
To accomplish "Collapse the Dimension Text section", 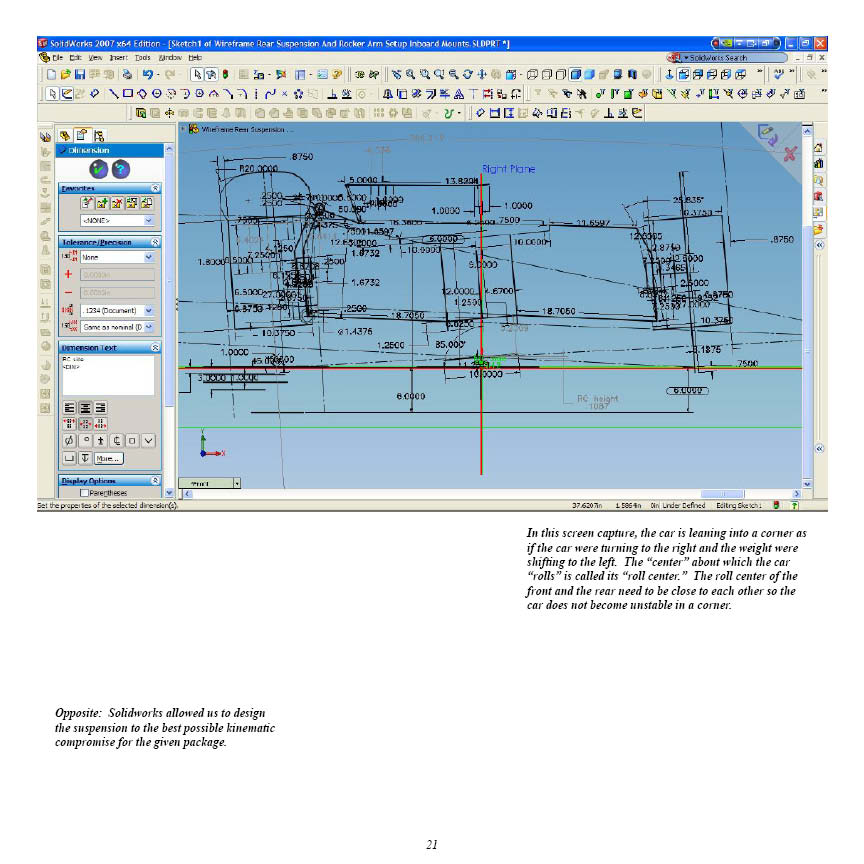I will [x=155, y=347].
